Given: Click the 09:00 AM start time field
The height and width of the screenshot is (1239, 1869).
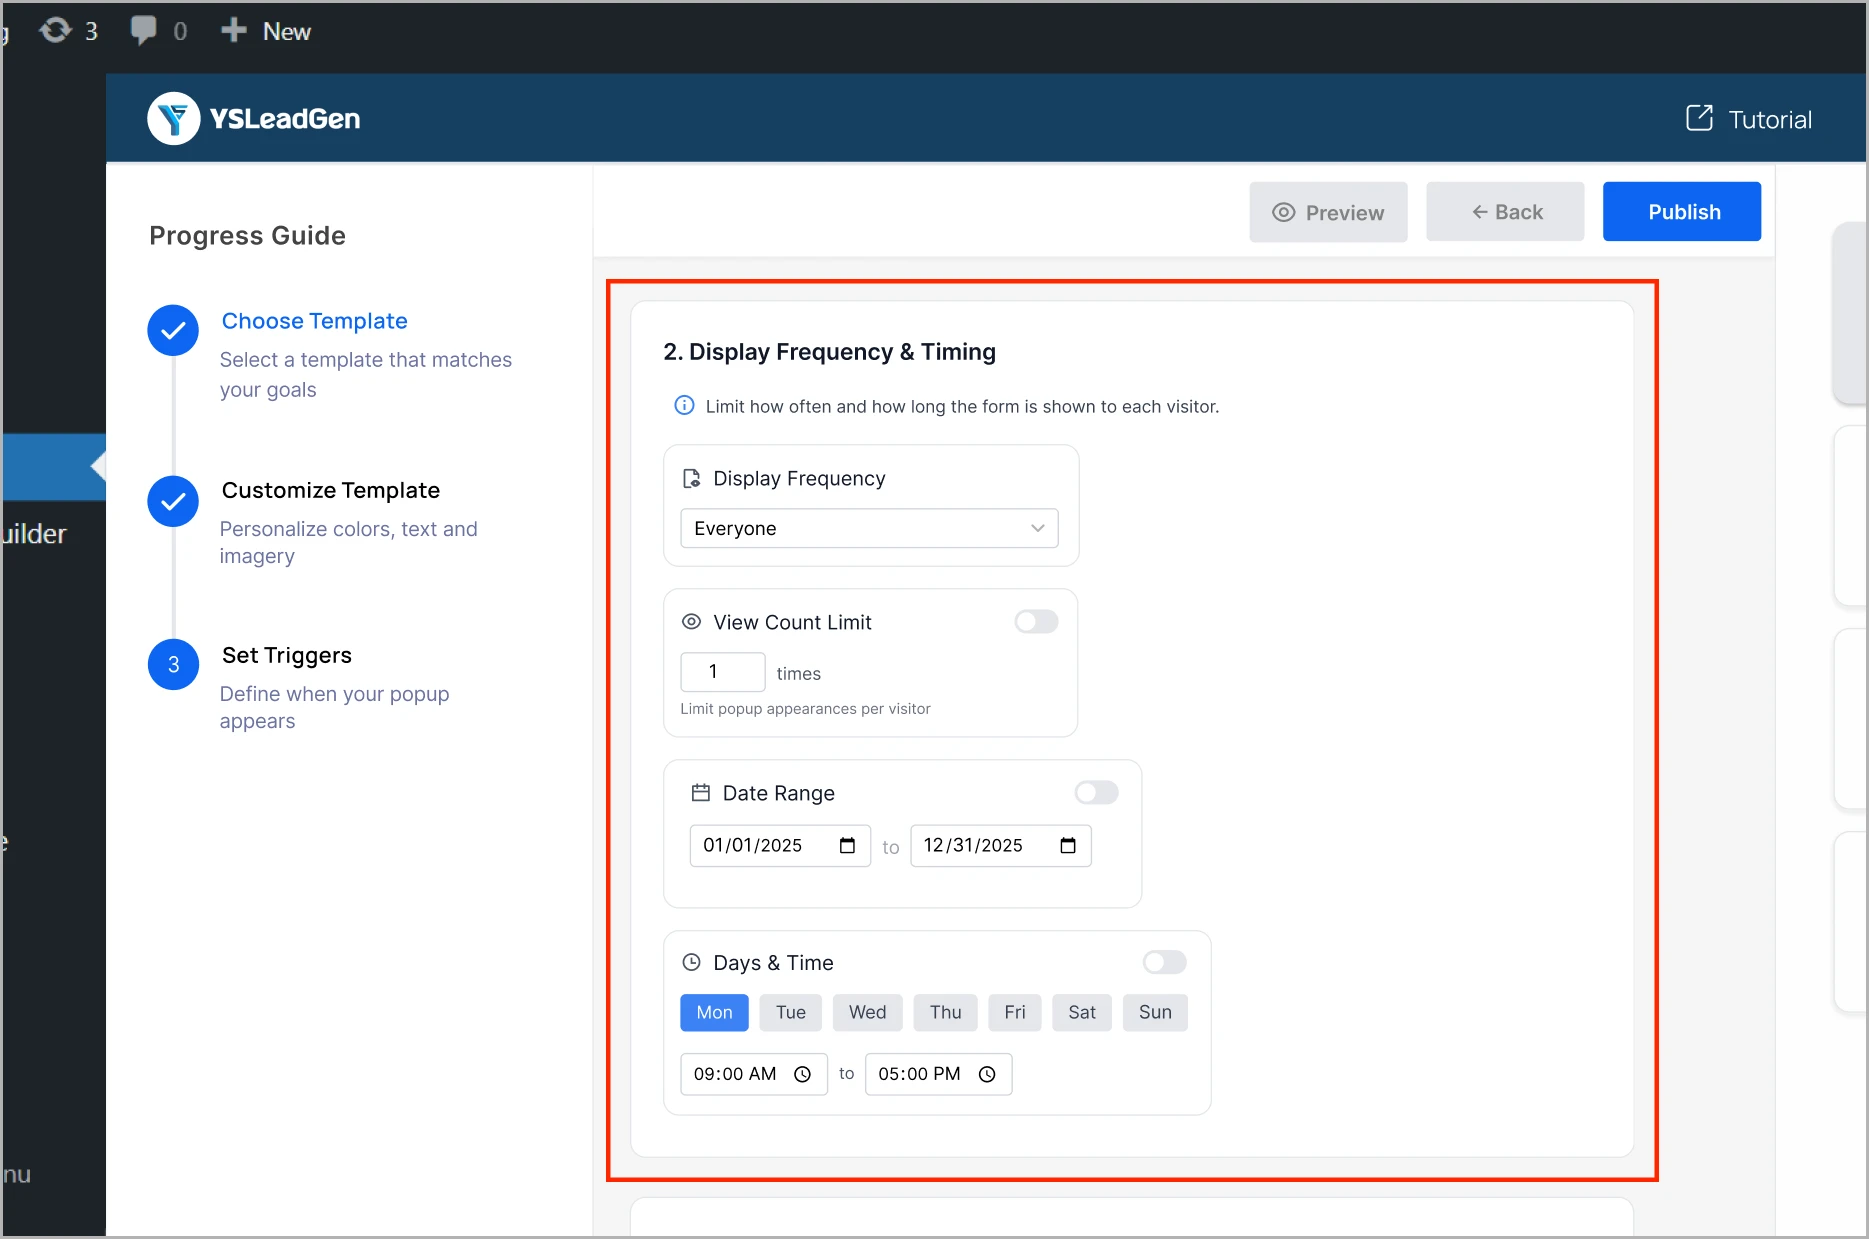Looking at the screenshot, I should coord(754,1074).
